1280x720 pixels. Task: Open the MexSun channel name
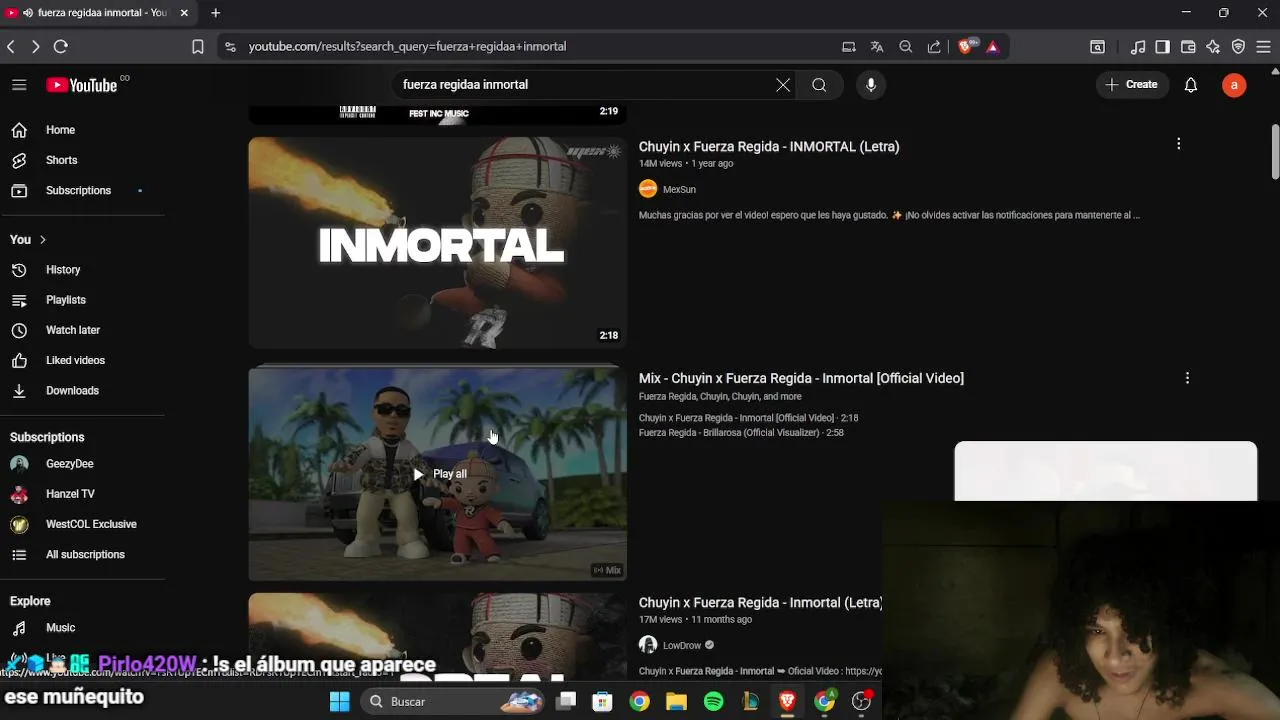coord(679,189)
